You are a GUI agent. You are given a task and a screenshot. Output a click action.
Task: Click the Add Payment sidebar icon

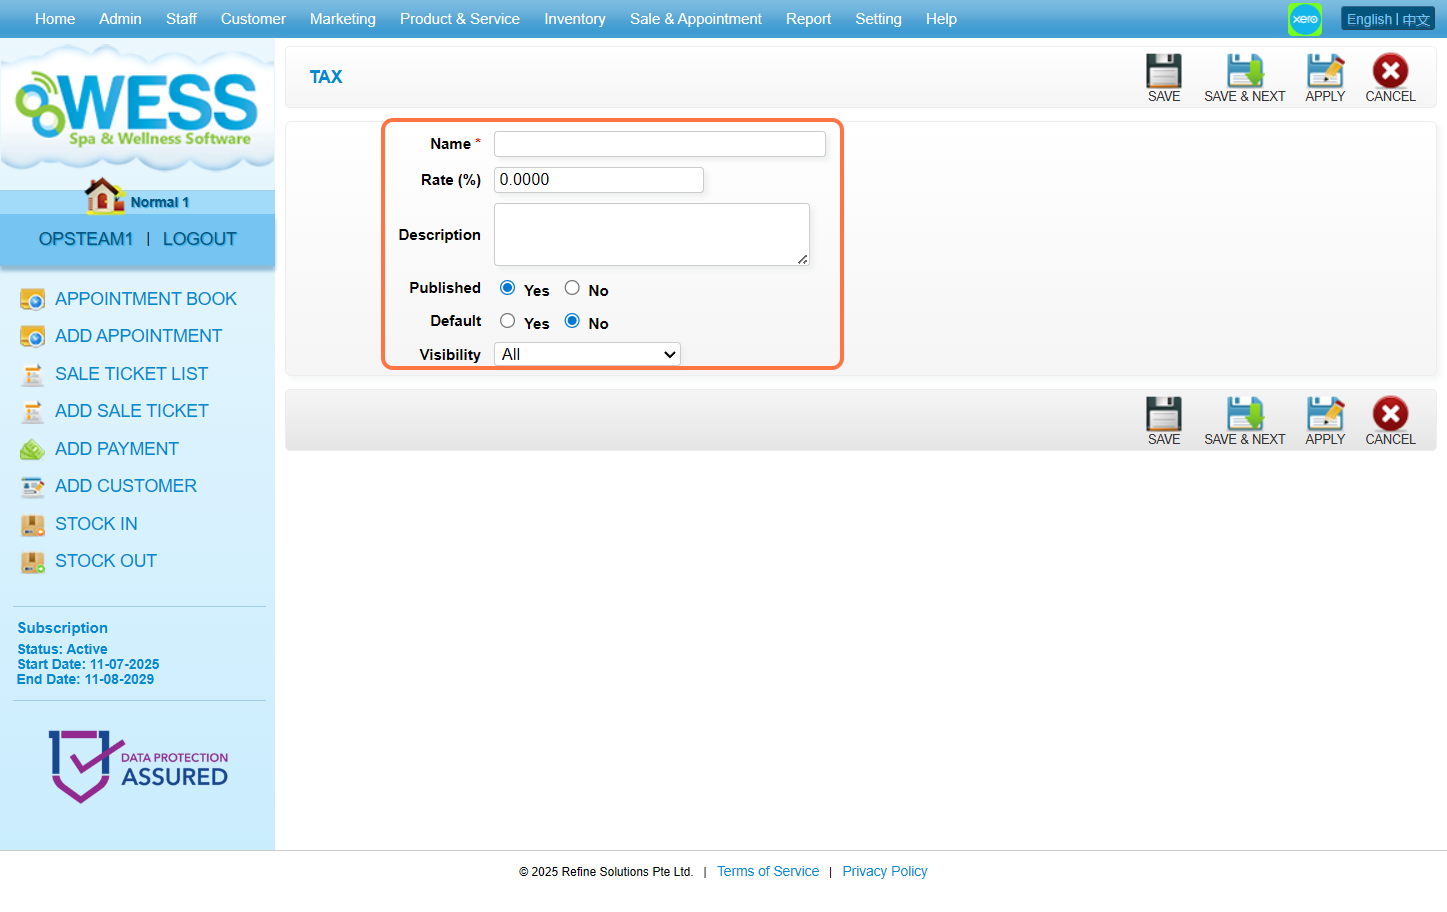[x=33, y=449]
